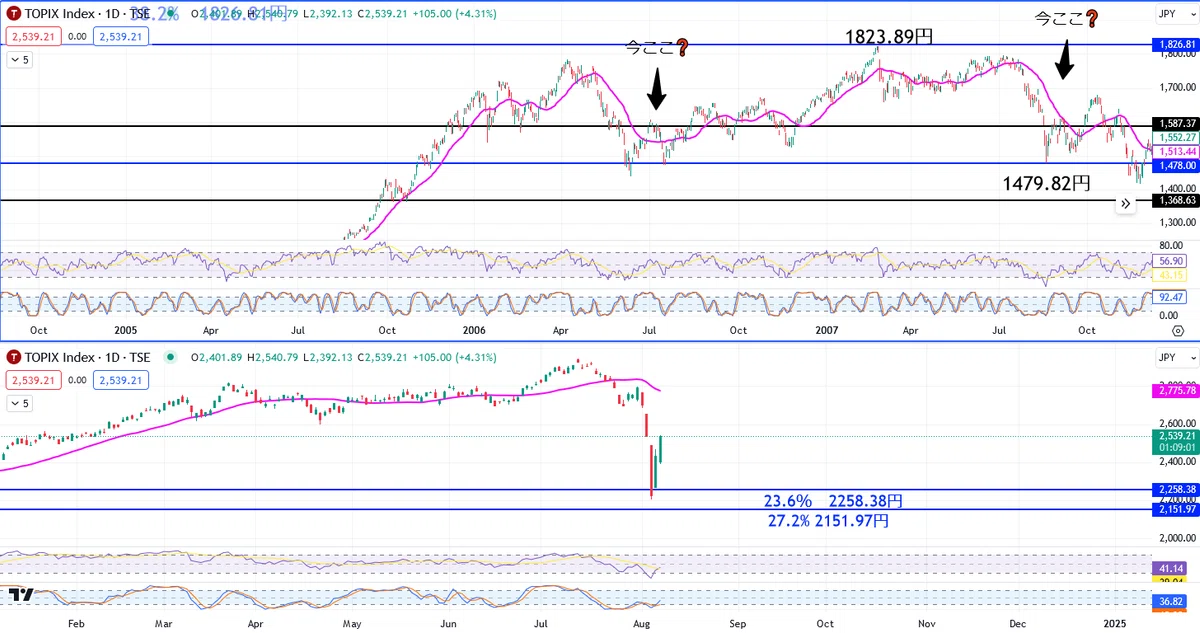Select the 1,826.81 price label on the scale

(1175, 45)
